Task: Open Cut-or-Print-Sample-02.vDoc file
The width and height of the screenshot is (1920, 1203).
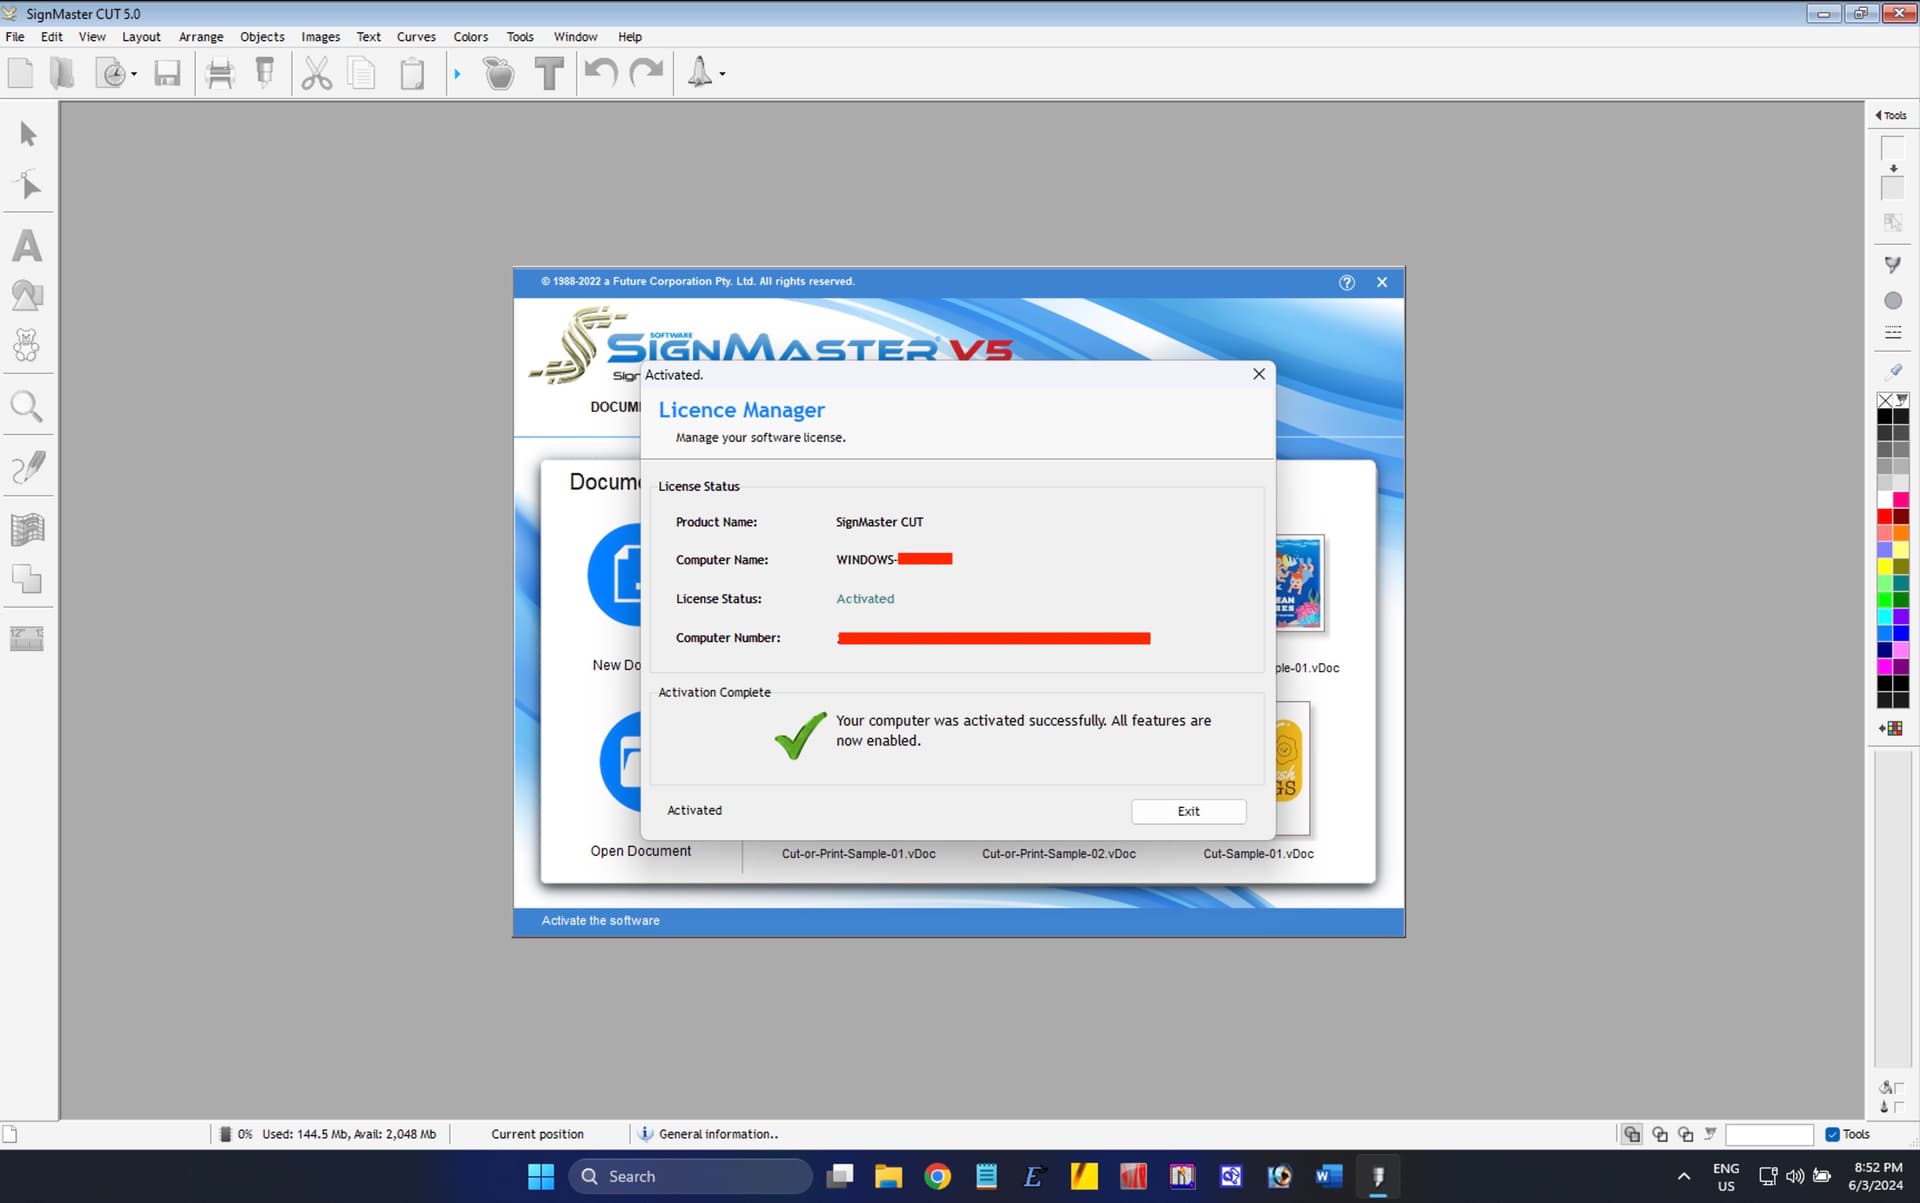Action: click(x=1058, y=854)
